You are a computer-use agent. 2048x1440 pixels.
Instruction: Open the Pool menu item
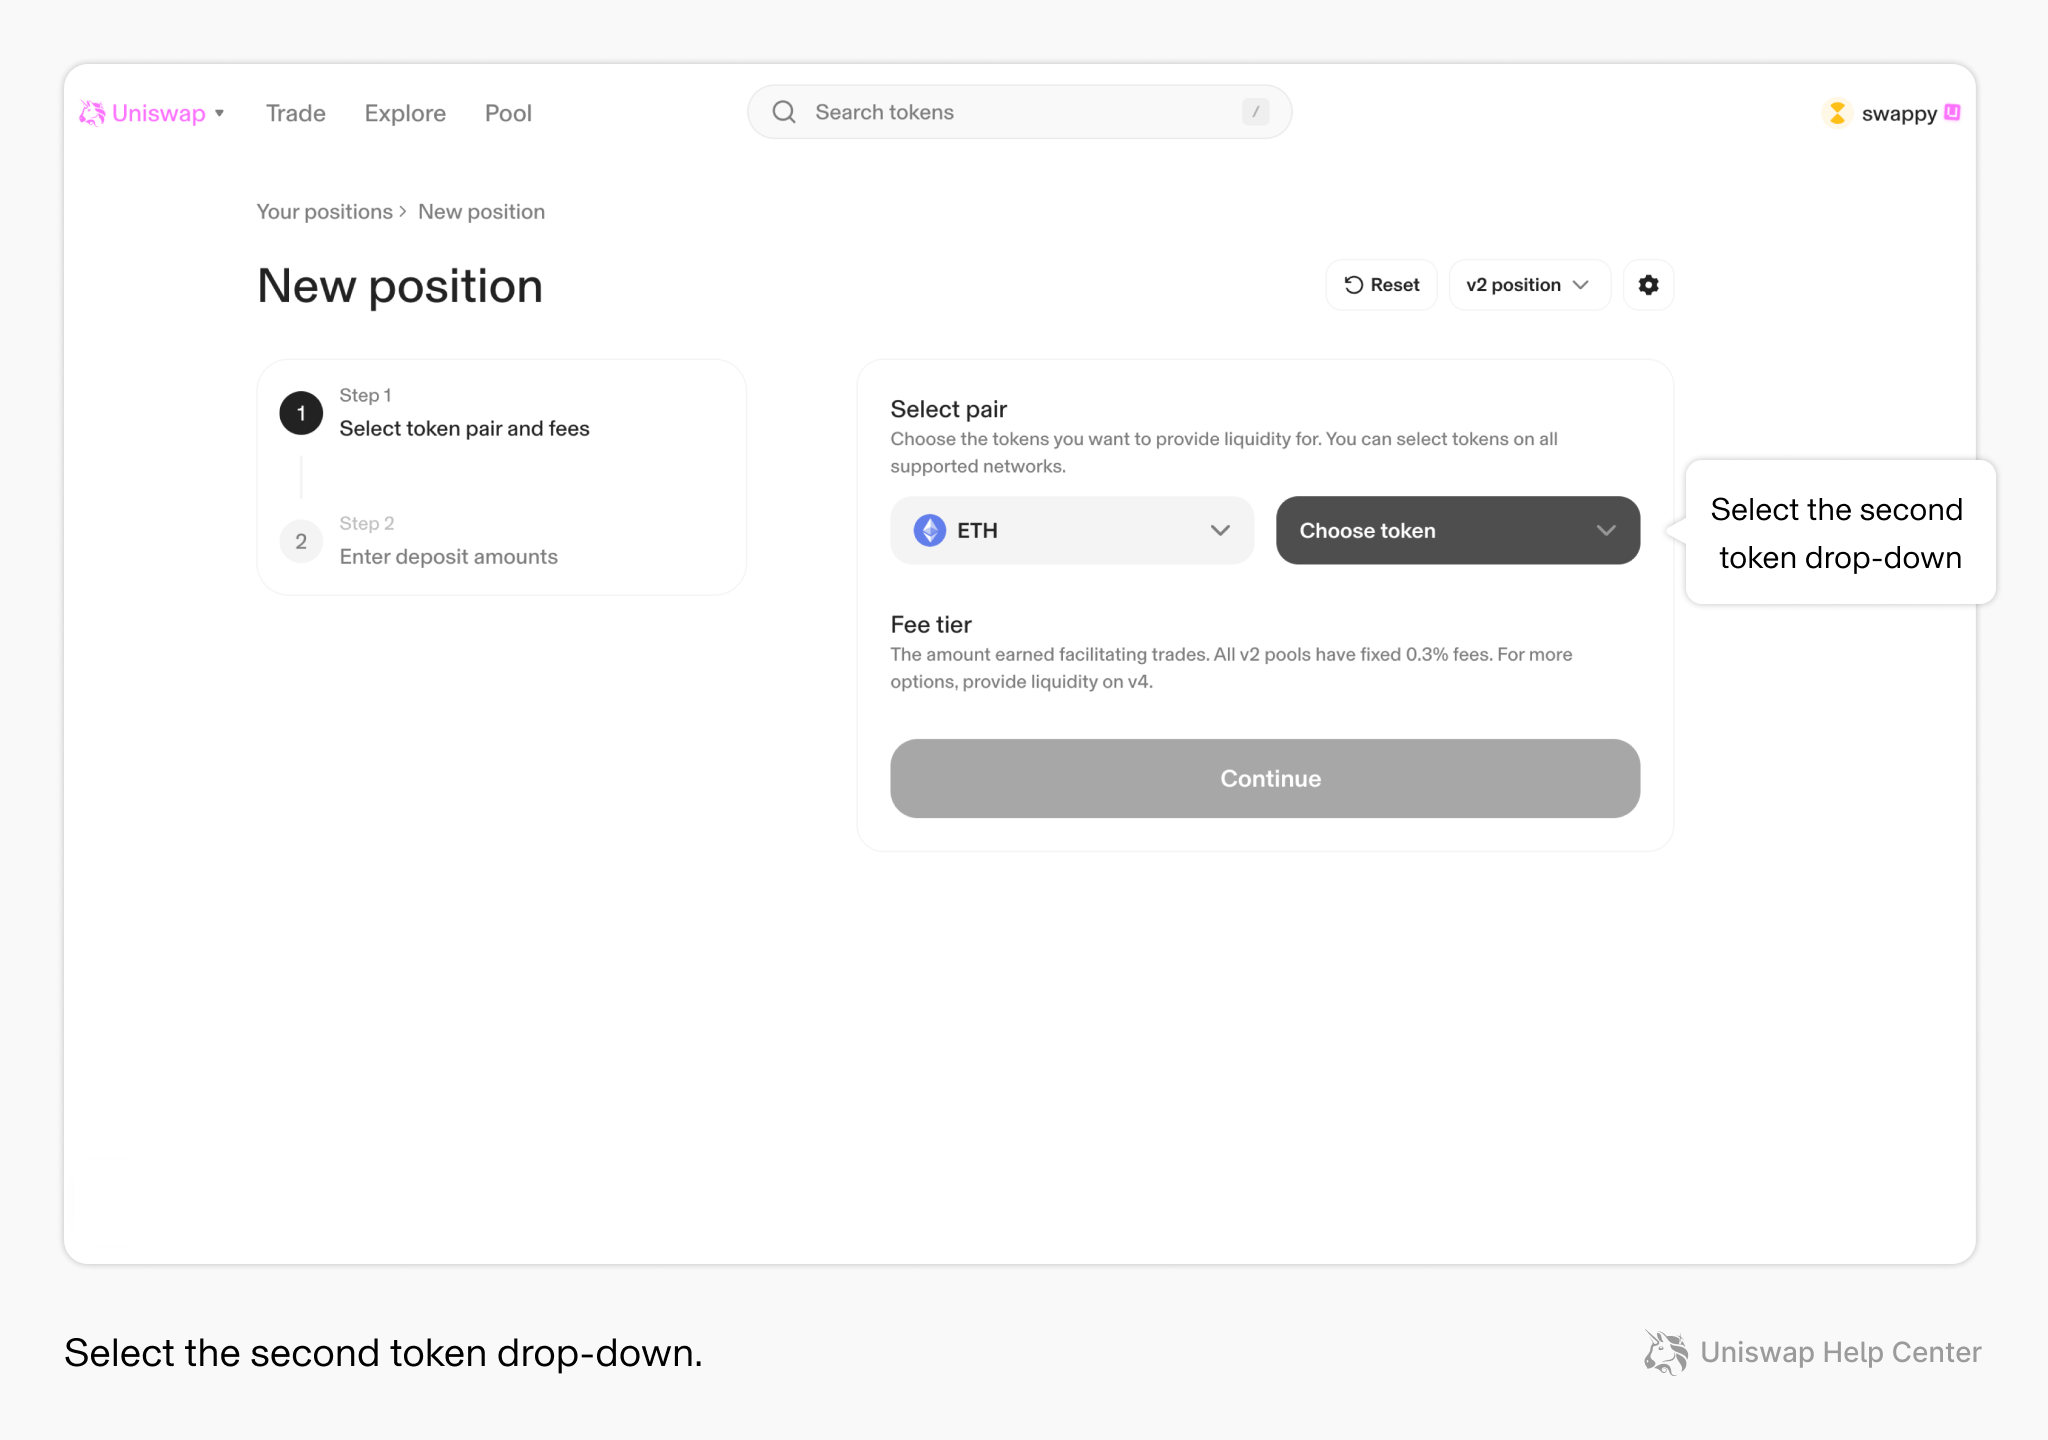click(508, 113)
